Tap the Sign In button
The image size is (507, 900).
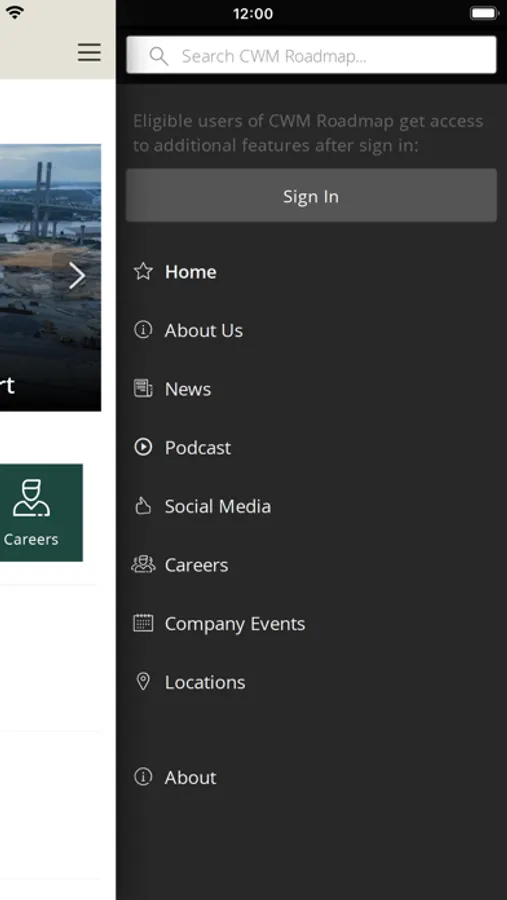click(x=311, y=196)
